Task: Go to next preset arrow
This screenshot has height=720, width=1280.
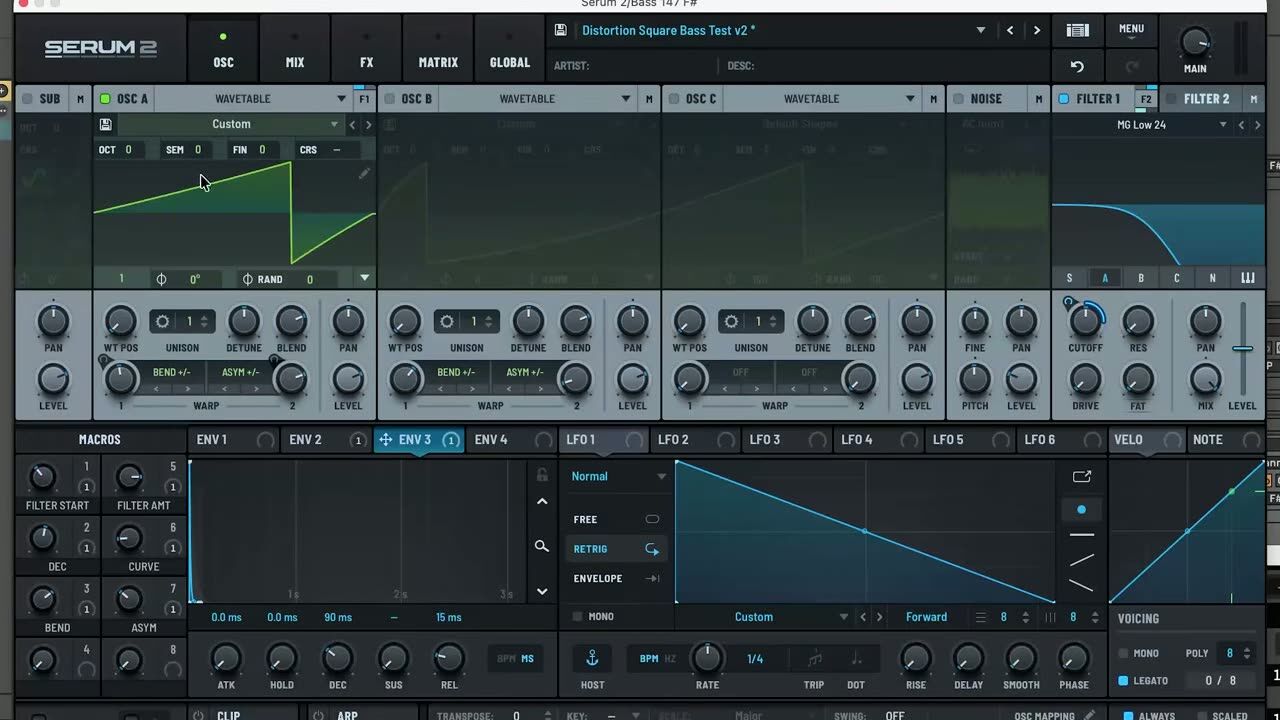Action: click(x=1036, y=31)
